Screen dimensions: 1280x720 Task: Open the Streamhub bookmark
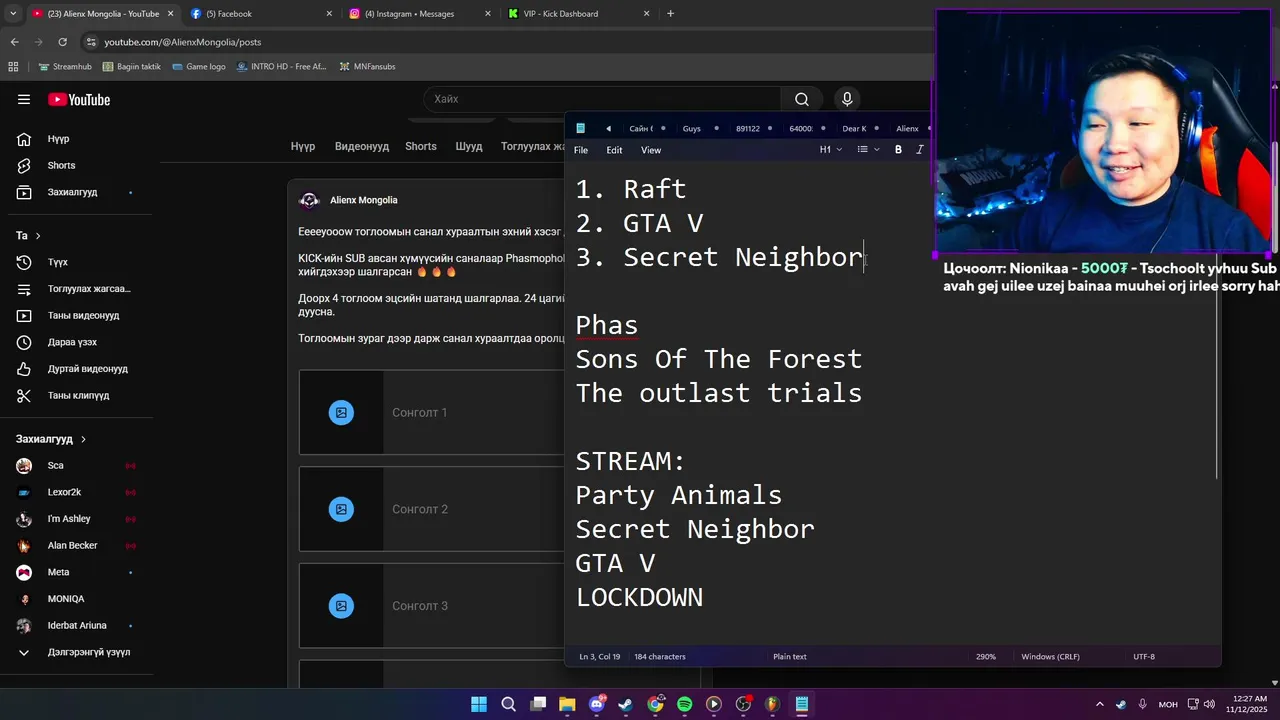click(x=65, y=66)
